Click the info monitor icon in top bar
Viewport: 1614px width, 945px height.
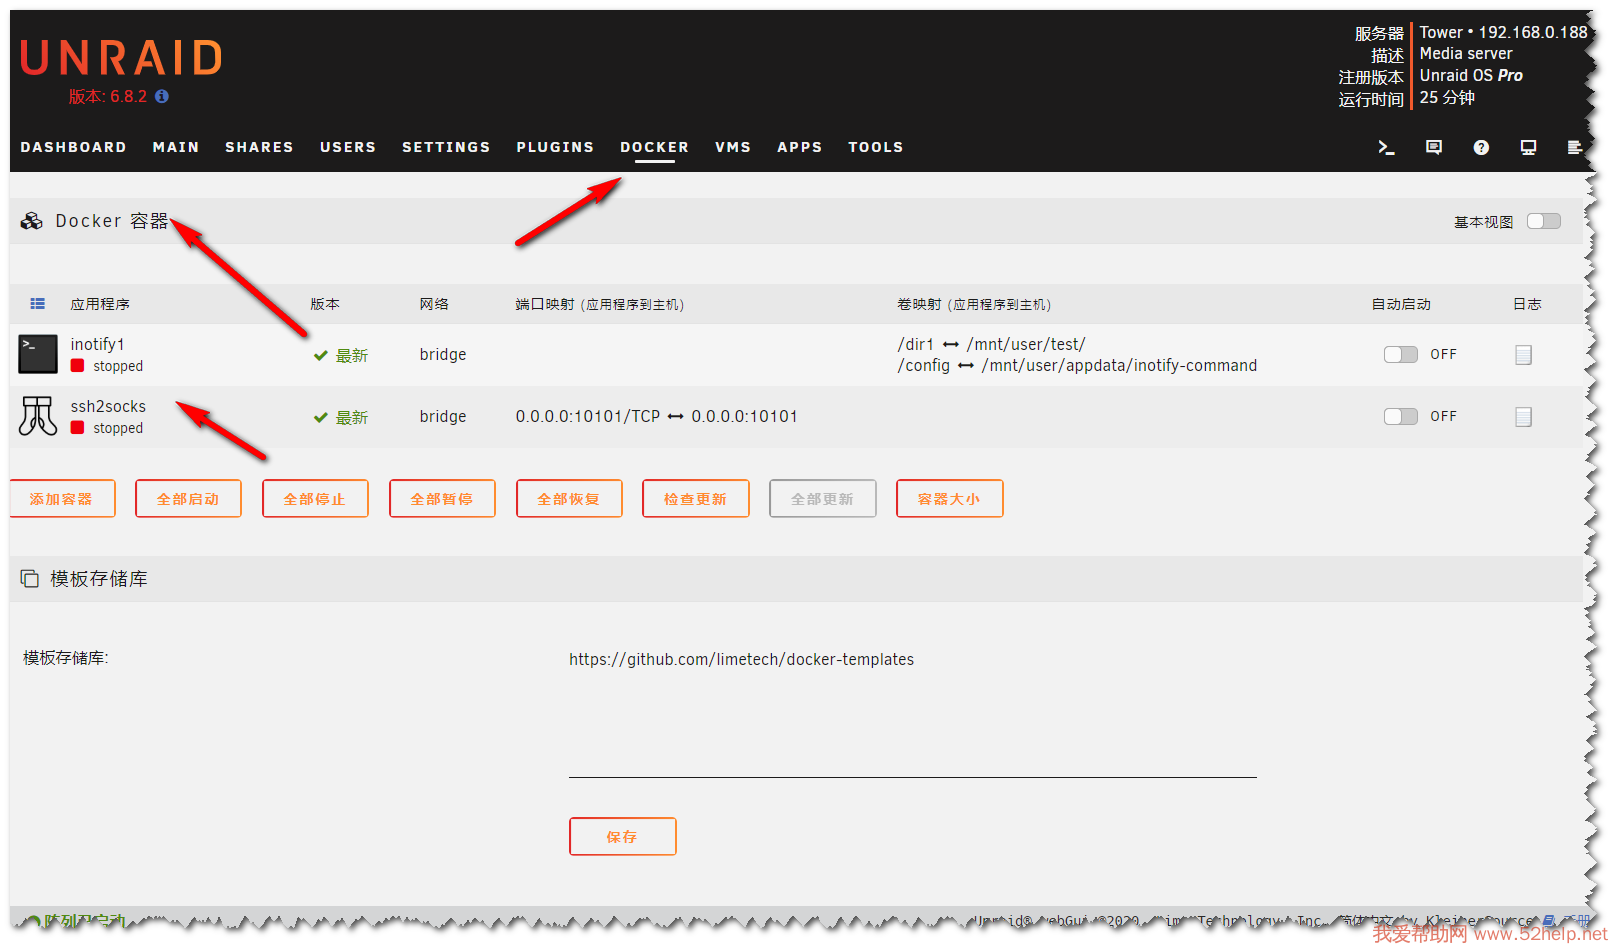click(x=1528, y=147)
